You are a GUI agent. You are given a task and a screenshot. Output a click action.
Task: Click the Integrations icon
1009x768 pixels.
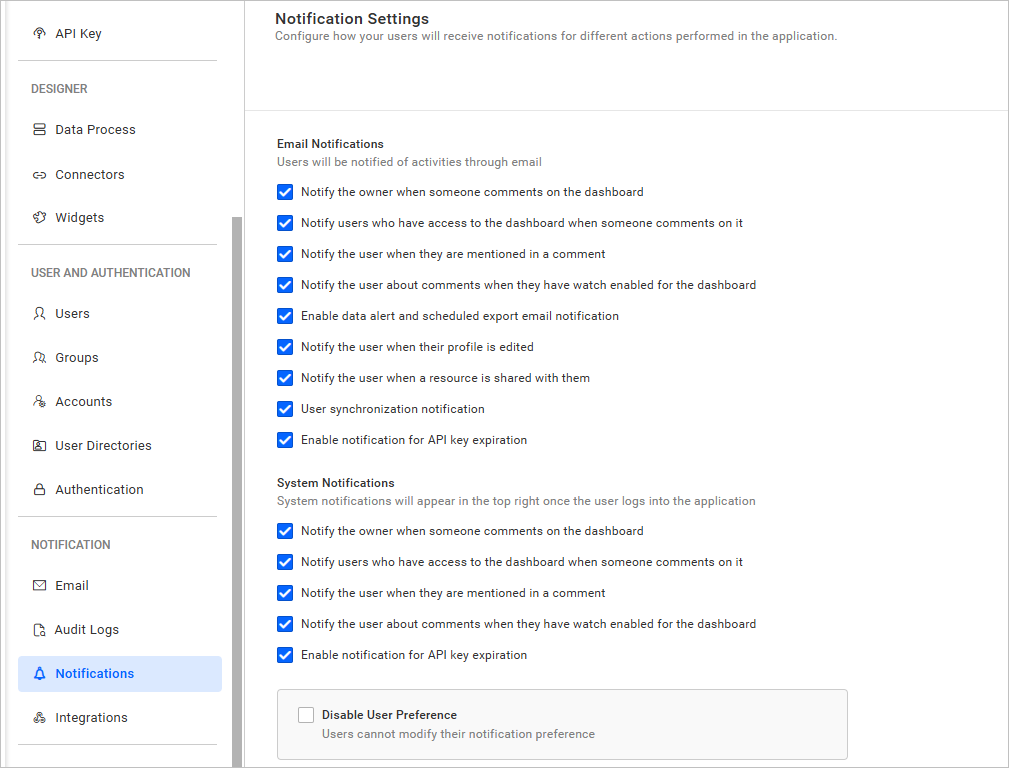38,717
